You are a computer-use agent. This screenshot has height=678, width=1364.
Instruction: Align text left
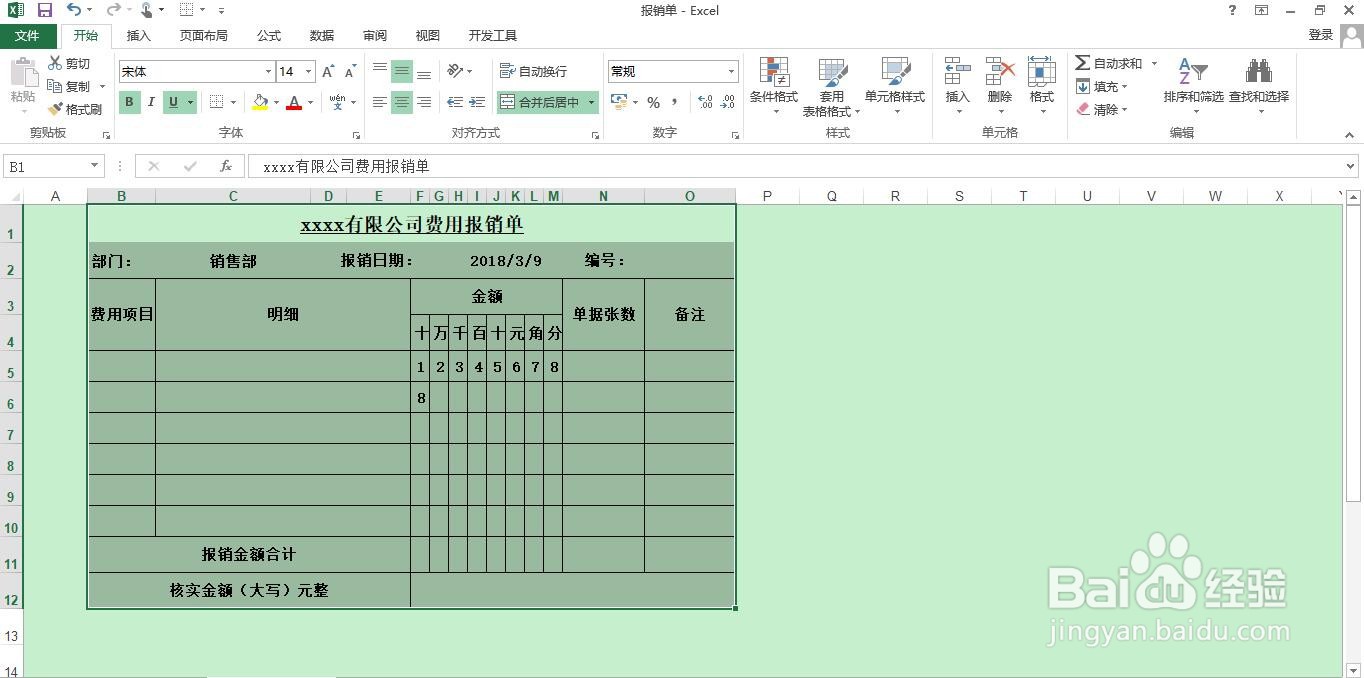click(379, 102)
